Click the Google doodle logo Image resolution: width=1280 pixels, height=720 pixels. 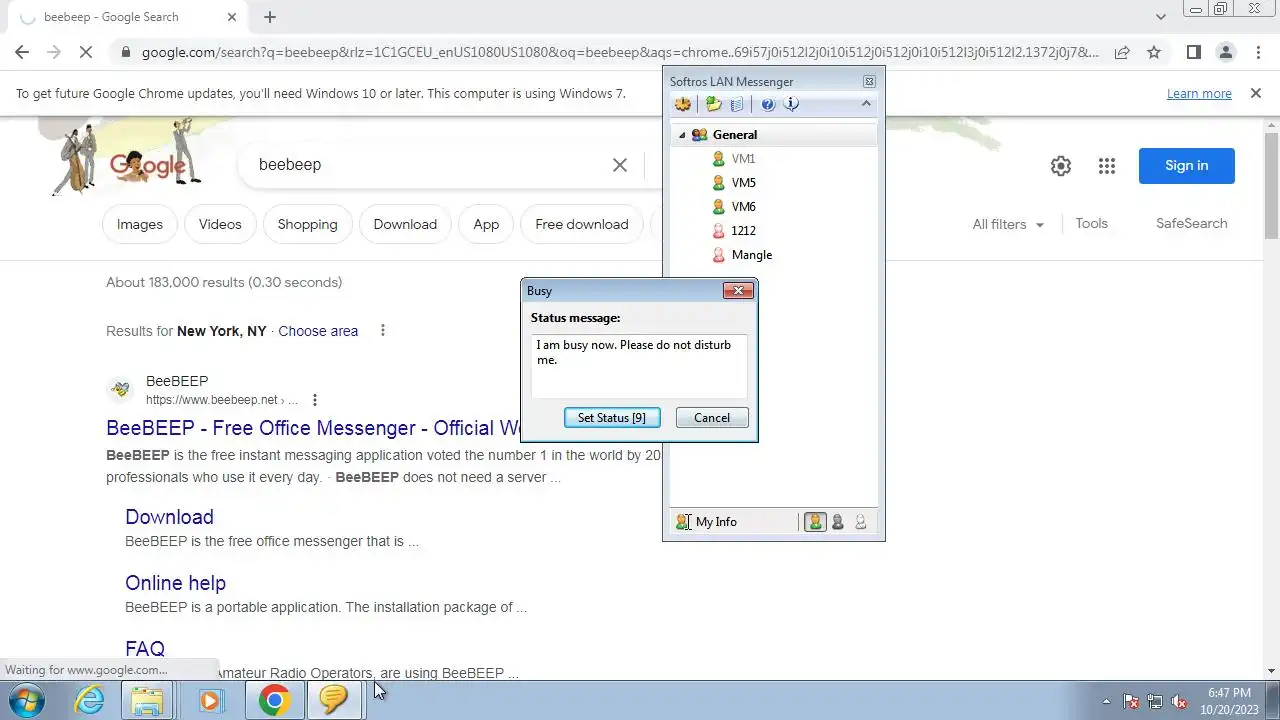(148, 165)
